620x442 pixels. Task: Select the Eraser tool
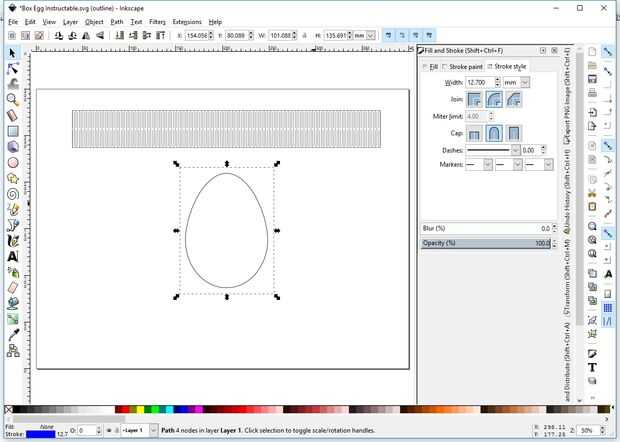tap(13, 288)
